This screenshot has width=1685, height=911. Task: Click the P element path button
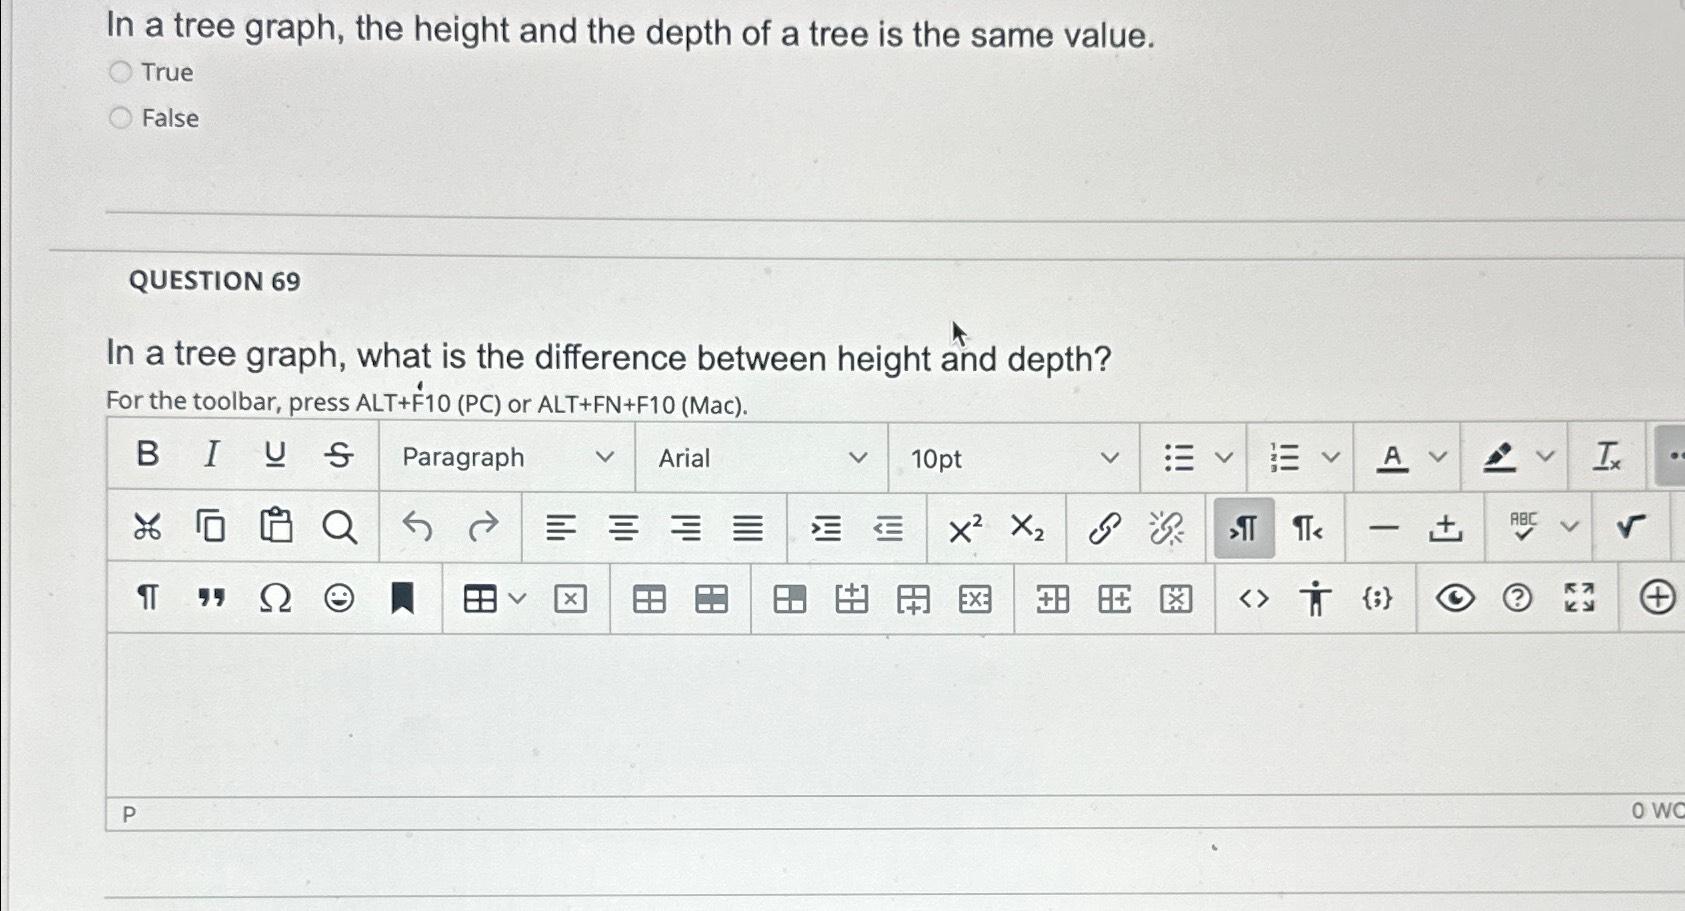click(x=128, y=815)
